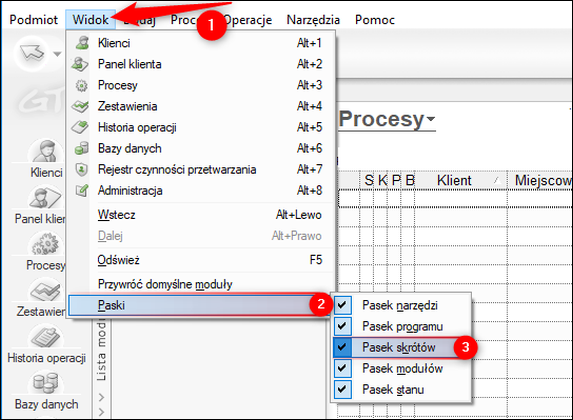Image resolution: width=573 pixels, height=420 pixels.
Task: Select Wstecz in the menu
Action: 201,215
